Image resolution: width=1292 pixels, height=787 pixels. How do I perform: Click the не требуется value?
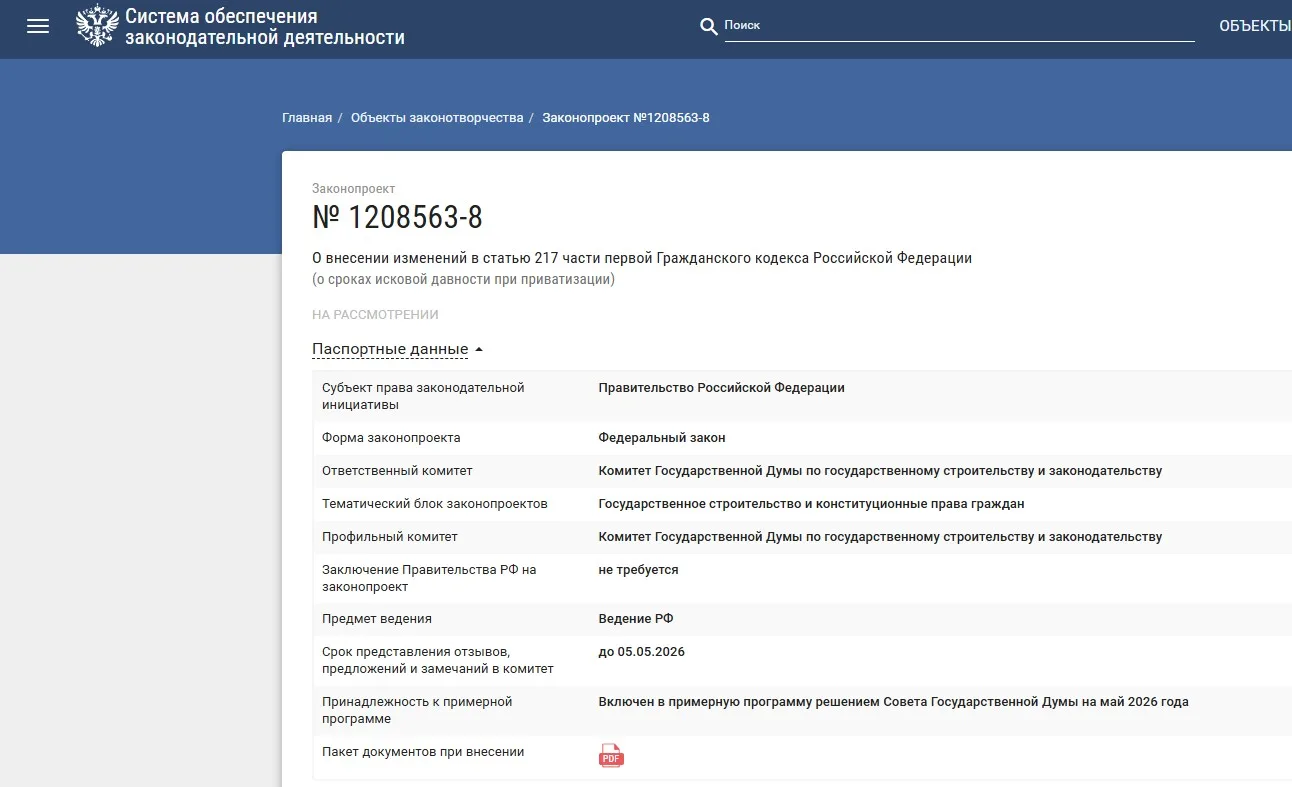(639, 570)
